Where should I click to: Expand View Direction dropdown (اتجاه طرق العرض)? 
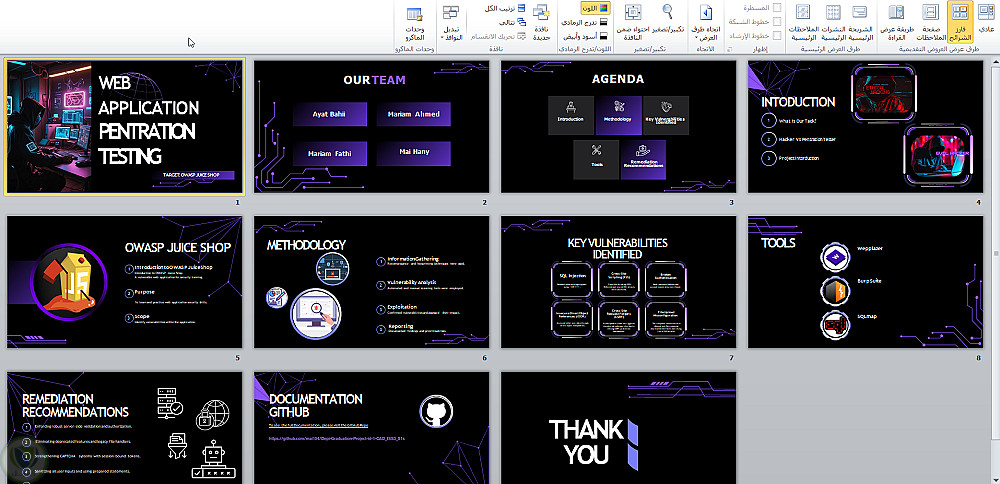pos(705,22)
